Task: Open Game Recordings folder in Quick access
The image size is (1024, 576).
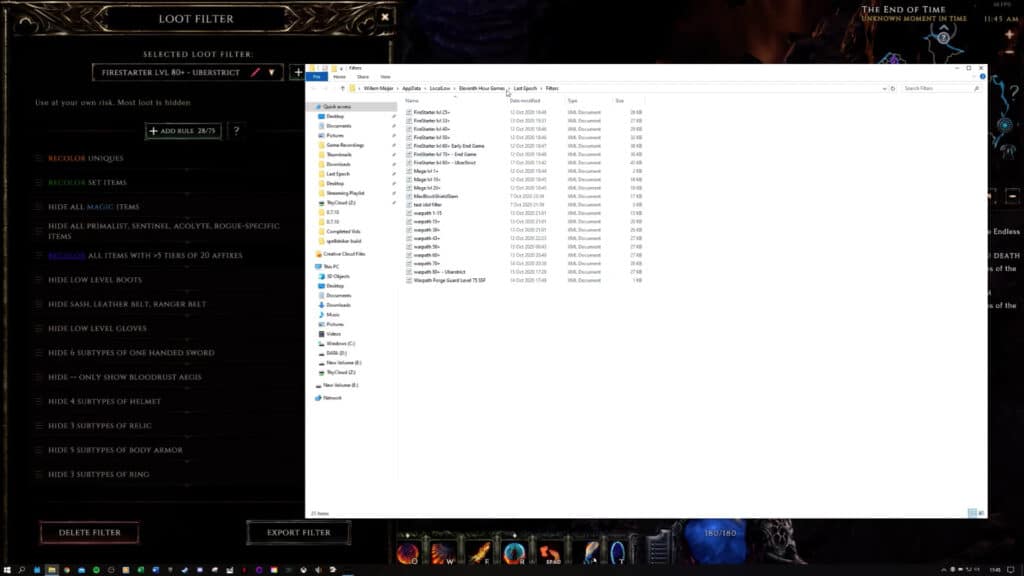Action: coord(345,145)
